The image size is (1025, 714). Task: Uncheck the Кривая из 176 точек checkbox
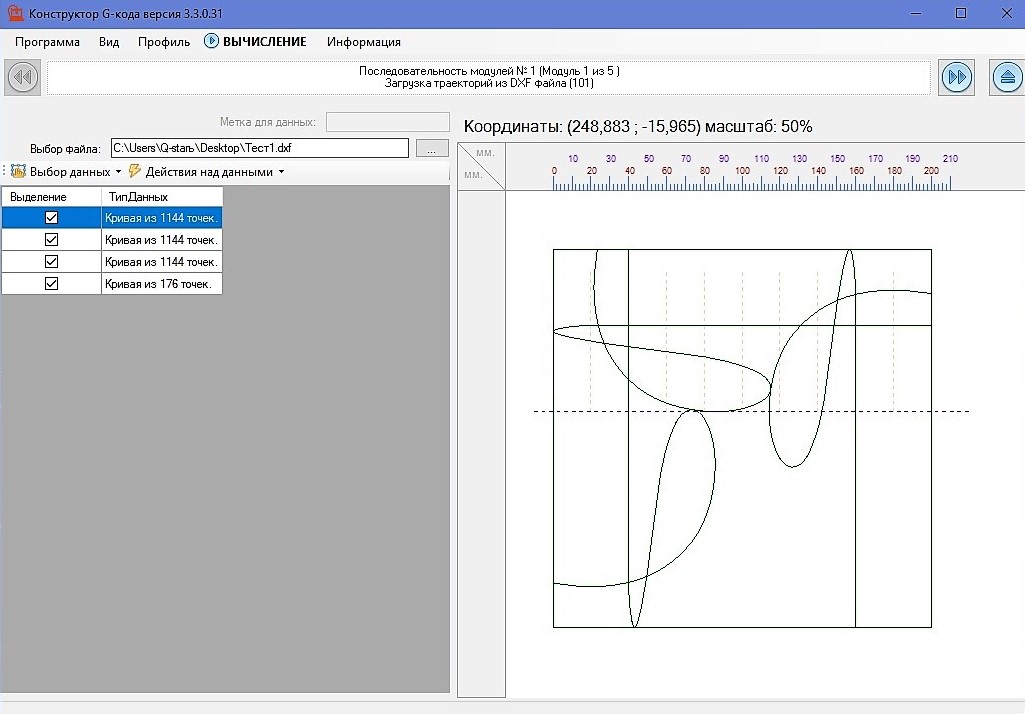pos(51,283)
